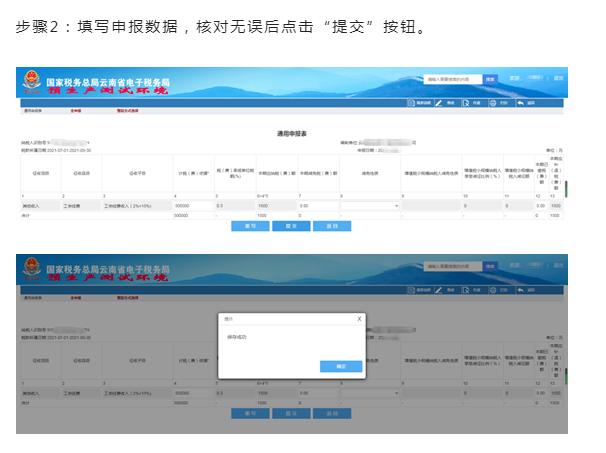Click the back arrow icon in upper screenshot toolbar
Image resolution: width=606 pixels, height=453 pixels.
[x=521, y=103]
